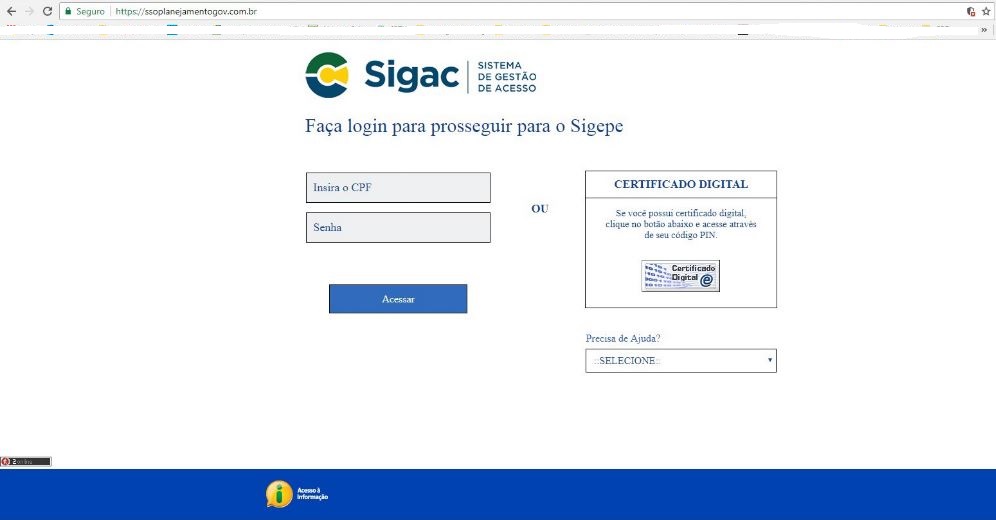Click the small status badge at bottom left

pos(25,462)
